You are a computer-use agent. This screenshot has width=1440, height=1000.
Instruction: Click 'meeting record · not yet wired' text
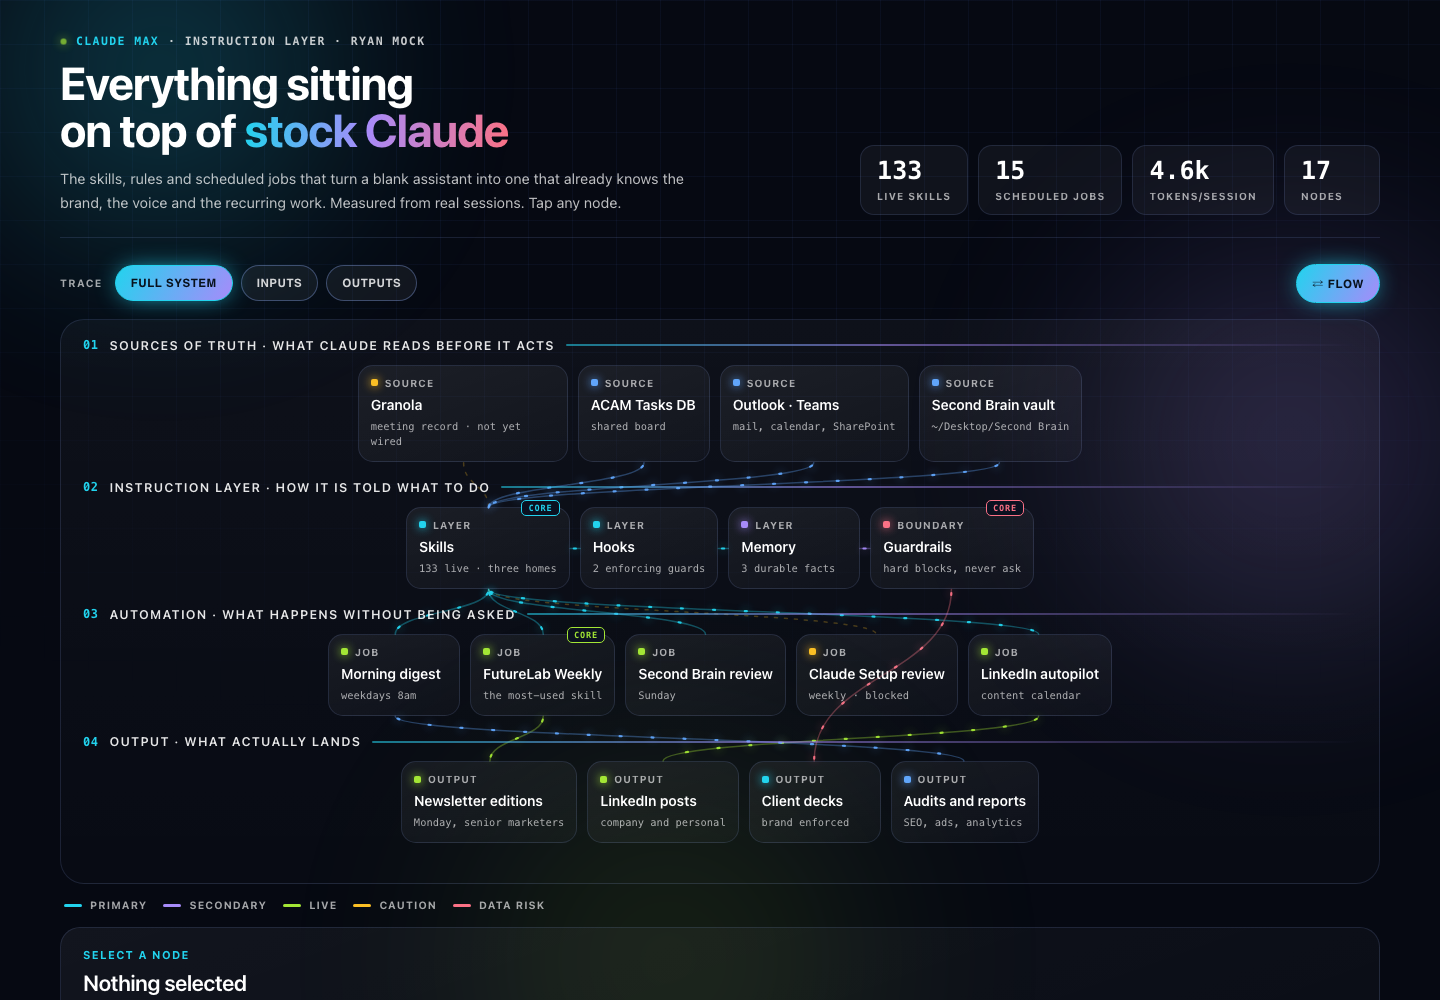tap(445, 434)
